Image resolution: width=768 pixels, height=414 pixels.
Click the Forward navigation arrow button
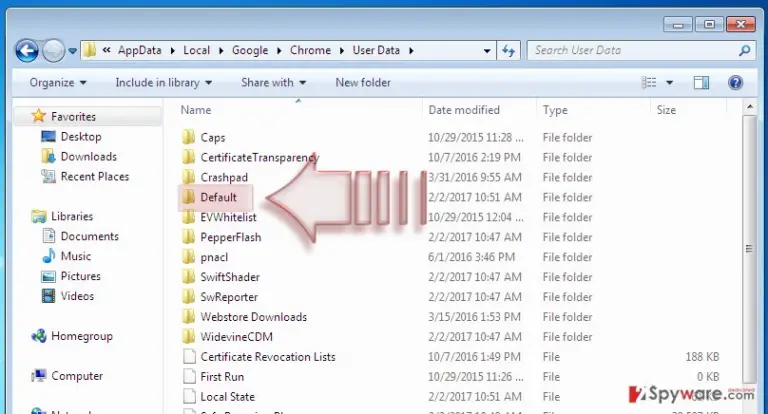53,50
